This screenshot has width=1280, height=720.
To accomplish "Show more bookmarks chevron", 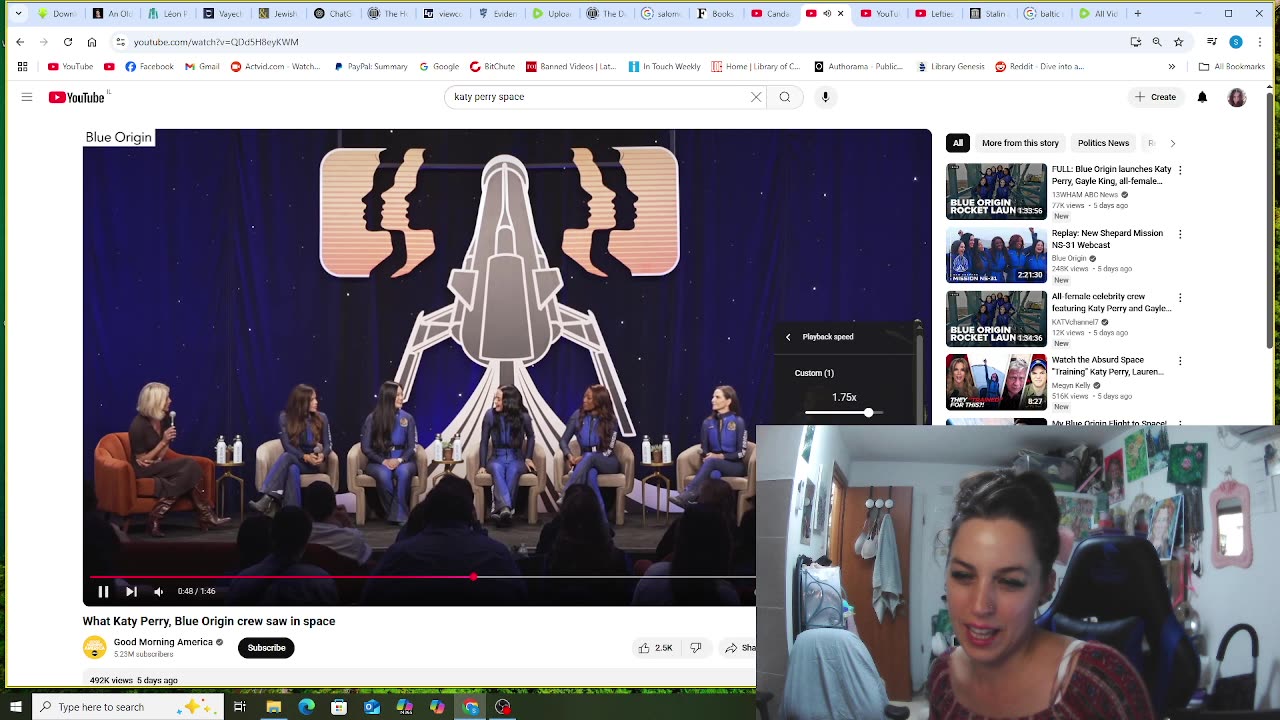I will coord(1172,67).
